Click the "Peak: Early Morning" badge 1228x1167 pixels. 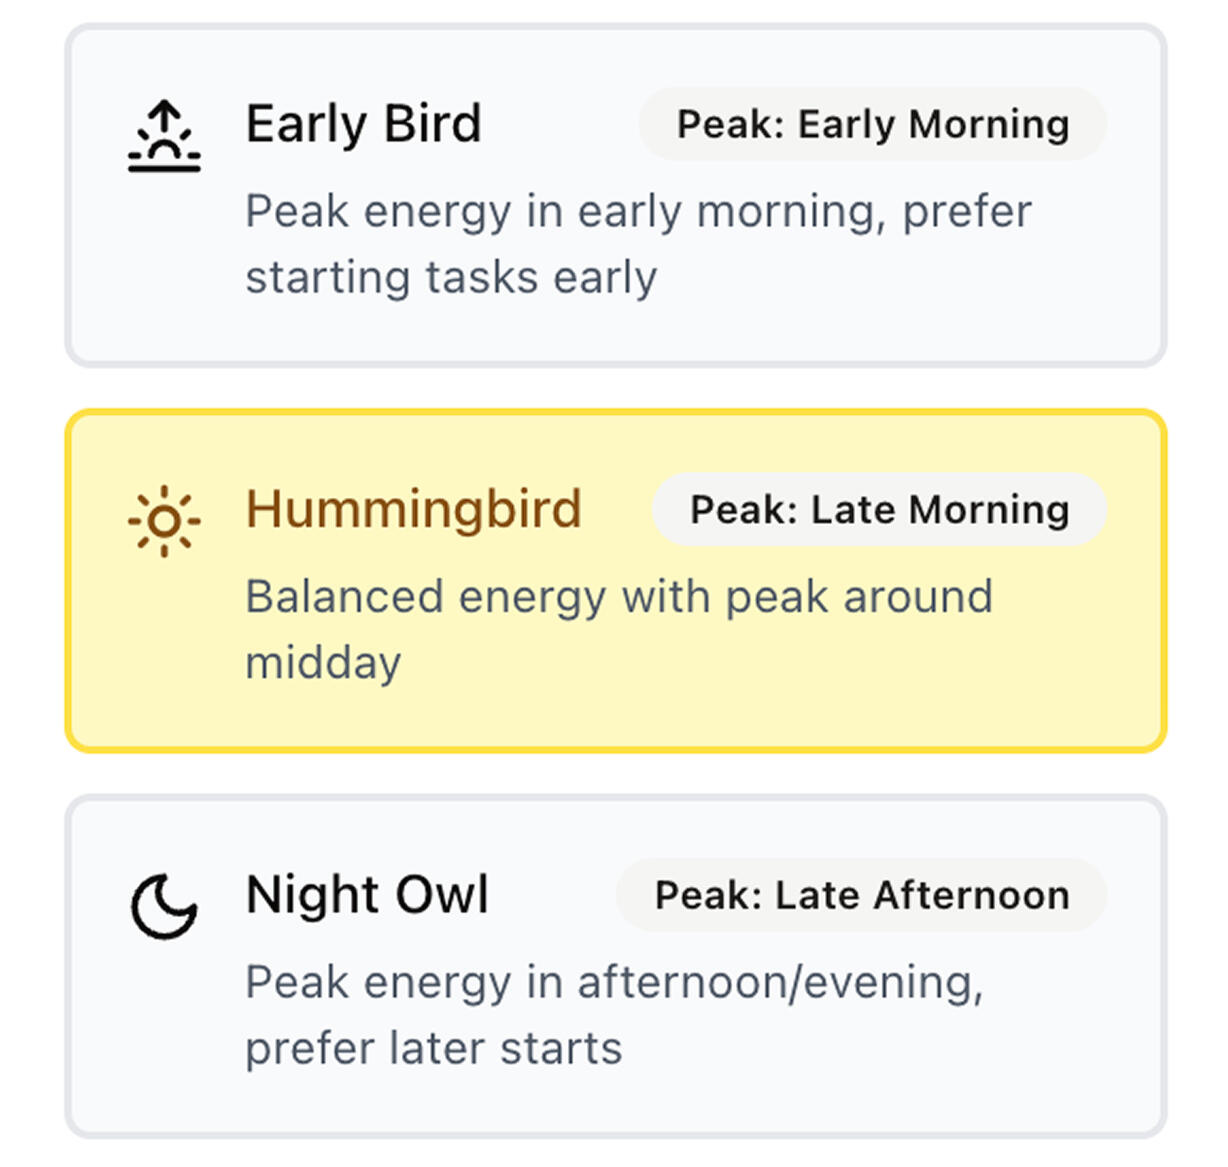click(x=872, y=125)
